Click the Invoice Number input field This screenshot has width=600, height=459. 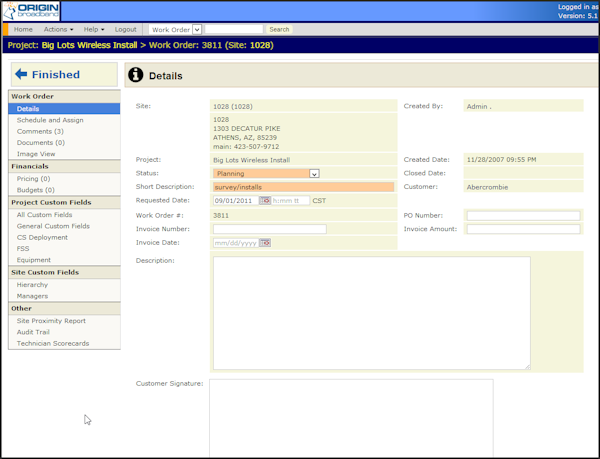(270, 229)
